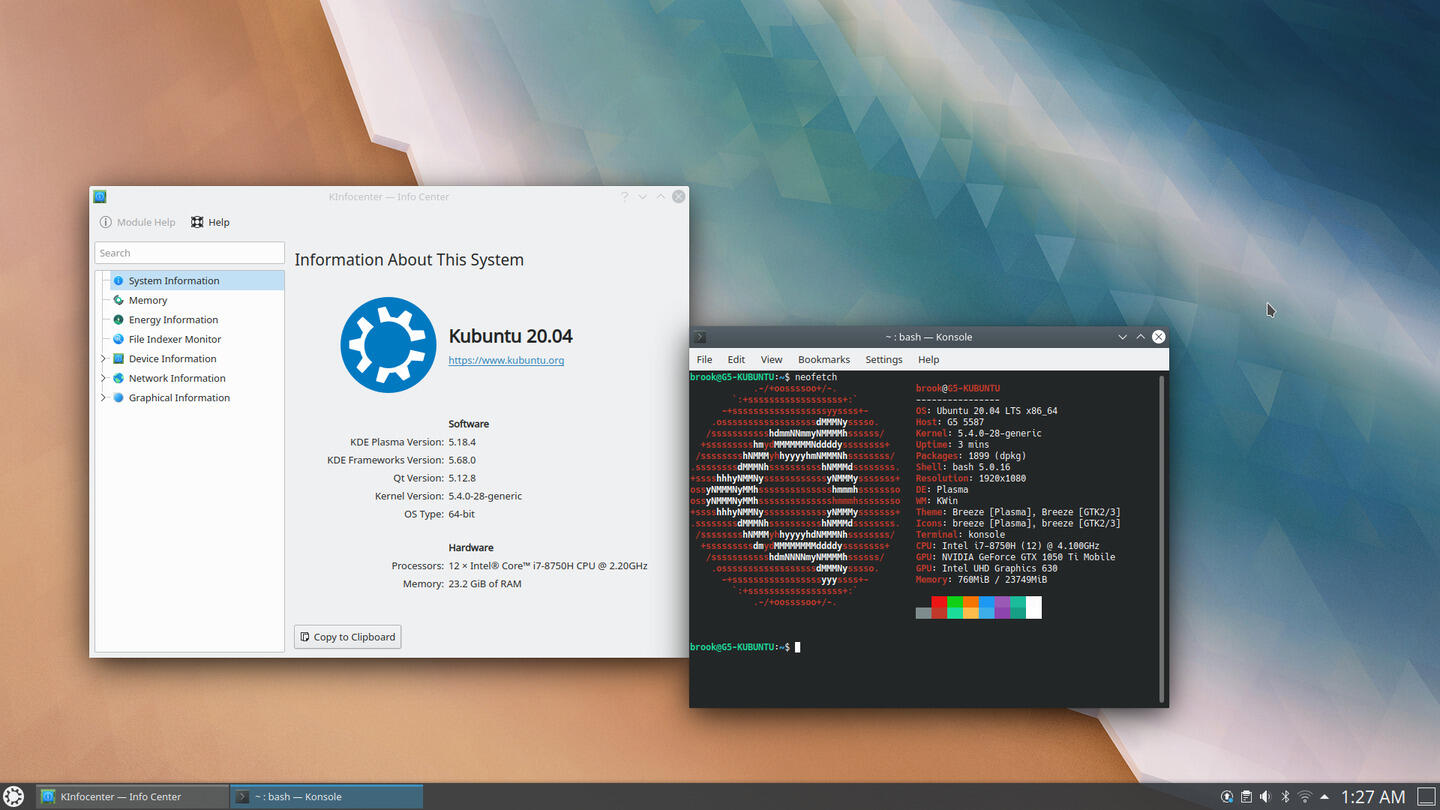1440x810 pixels.
Task: Click the 'Terminal: konsole' line
Action: 961,534
